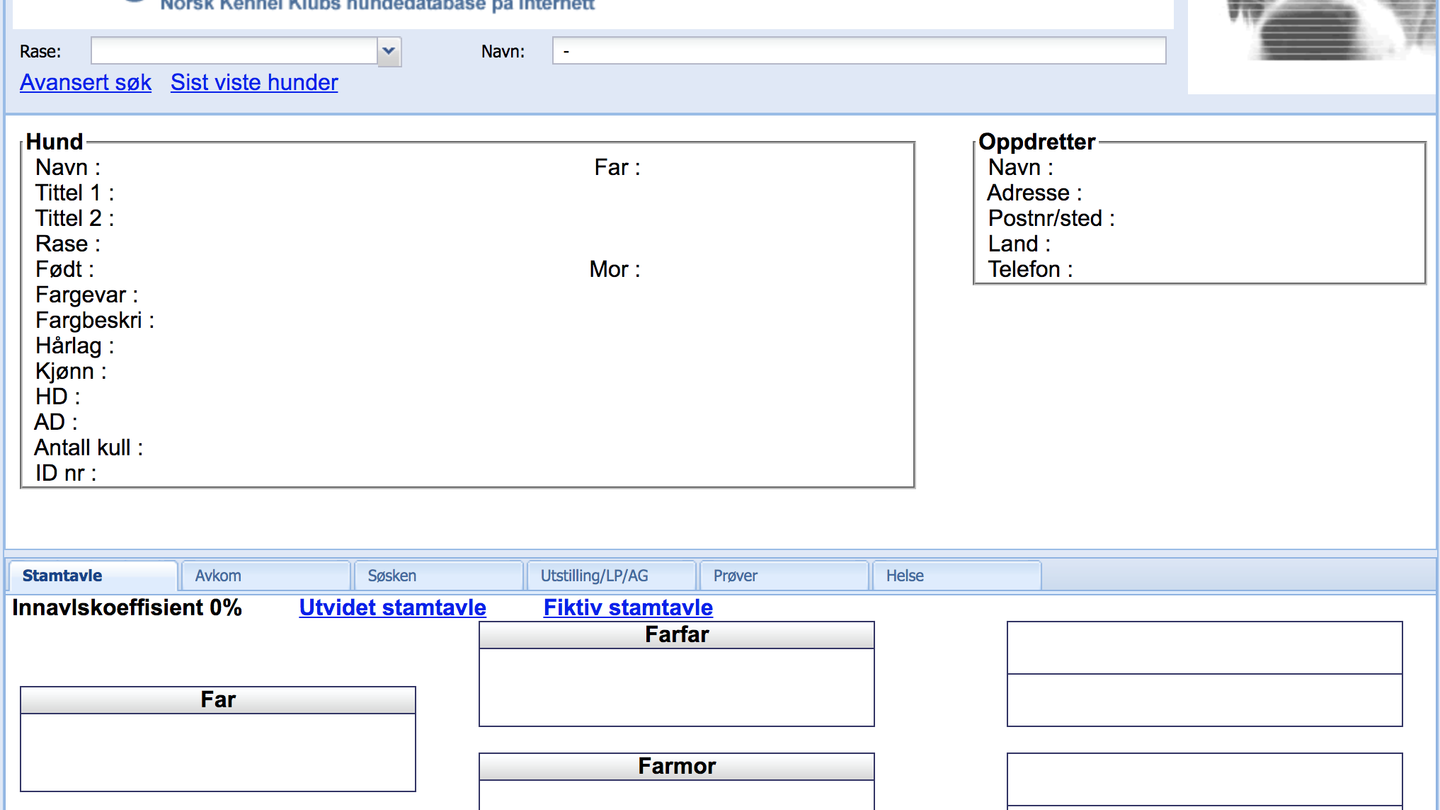Open the Utstilling/LP/AG tab
Screen dimensions: 1440x810
pyautogui.click(x=611, y=576)
